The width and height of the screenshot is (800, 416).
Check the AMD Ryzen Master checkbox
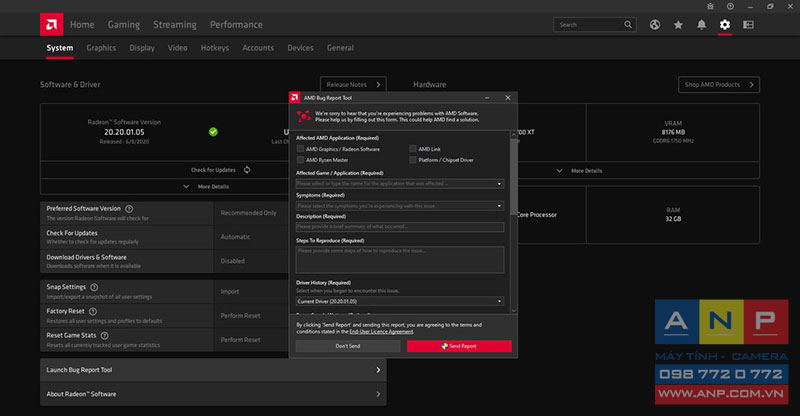[300, 160]
